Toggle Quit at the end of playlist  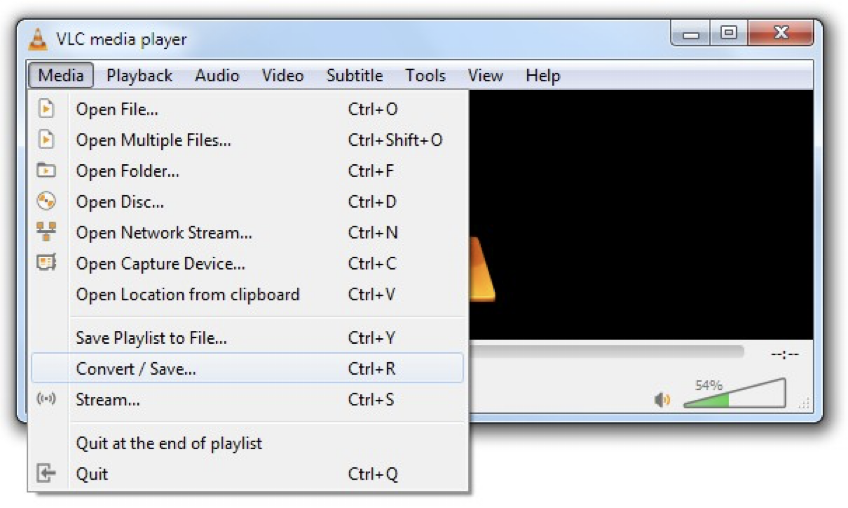(247, 443)
